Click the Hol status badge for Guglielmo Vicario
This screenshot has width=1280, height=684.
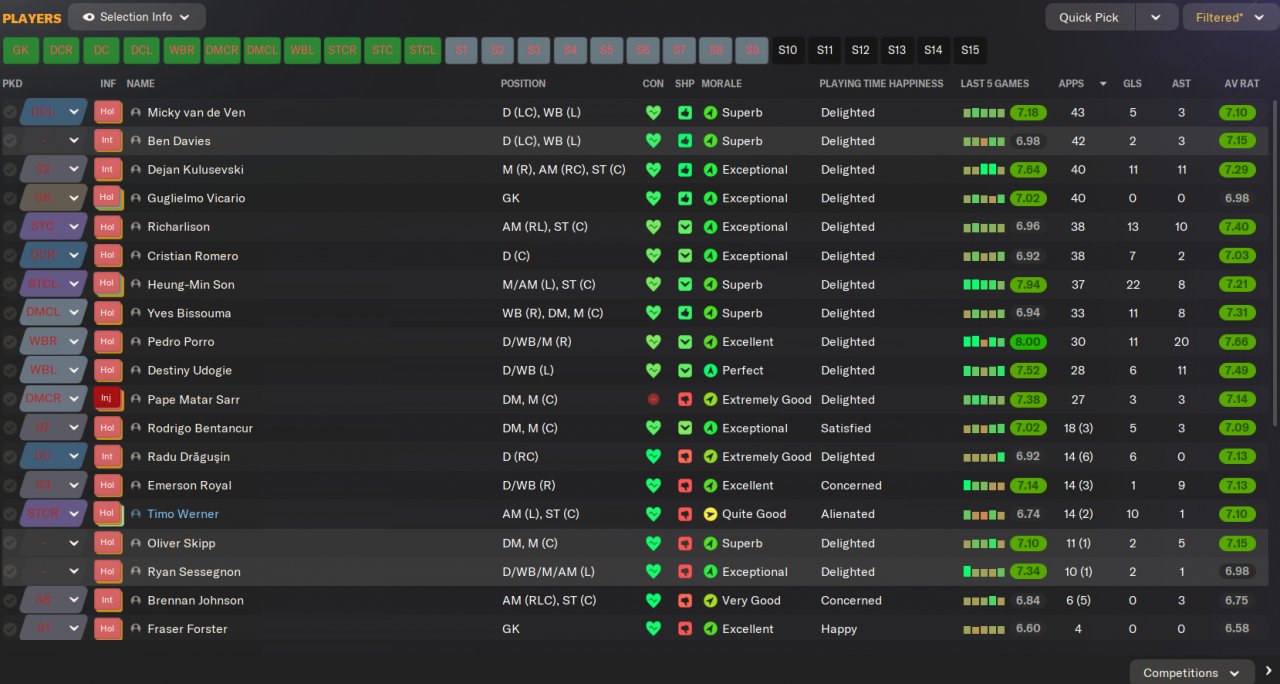click(x=108, y=198)
